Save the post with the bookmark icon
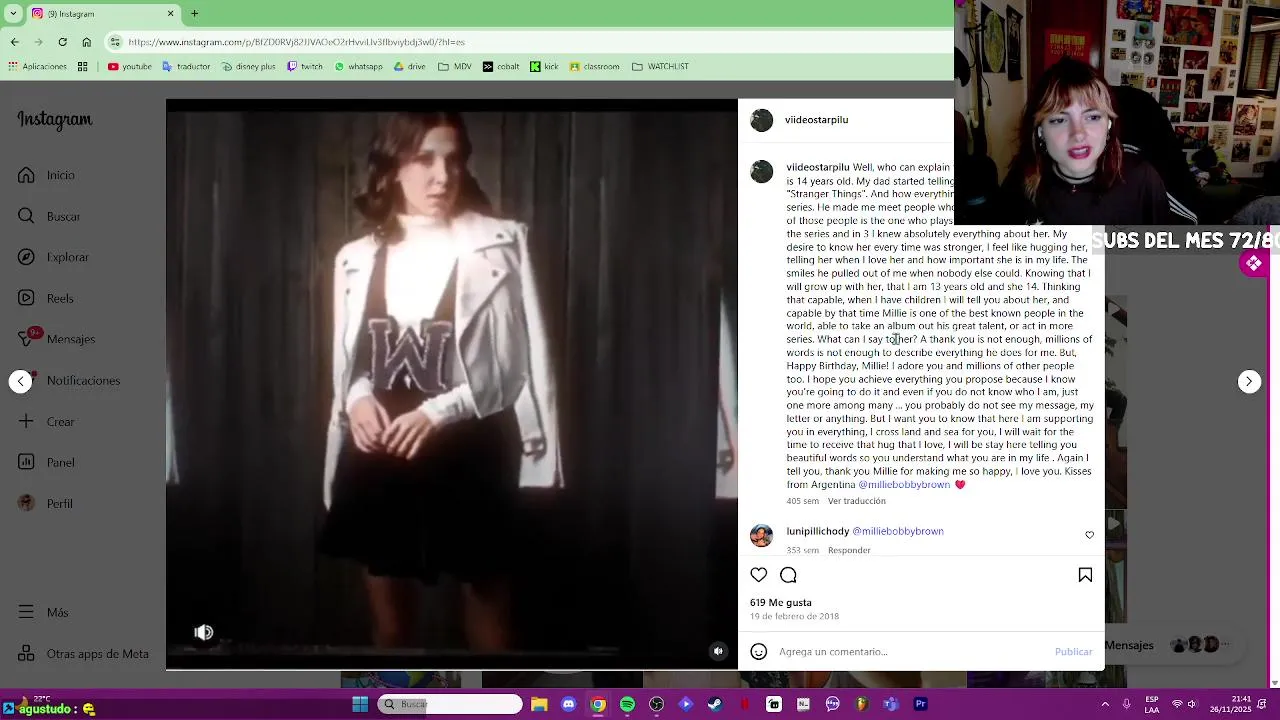Viewport: 1280px width, 720px height. [x=1085, y=575]
